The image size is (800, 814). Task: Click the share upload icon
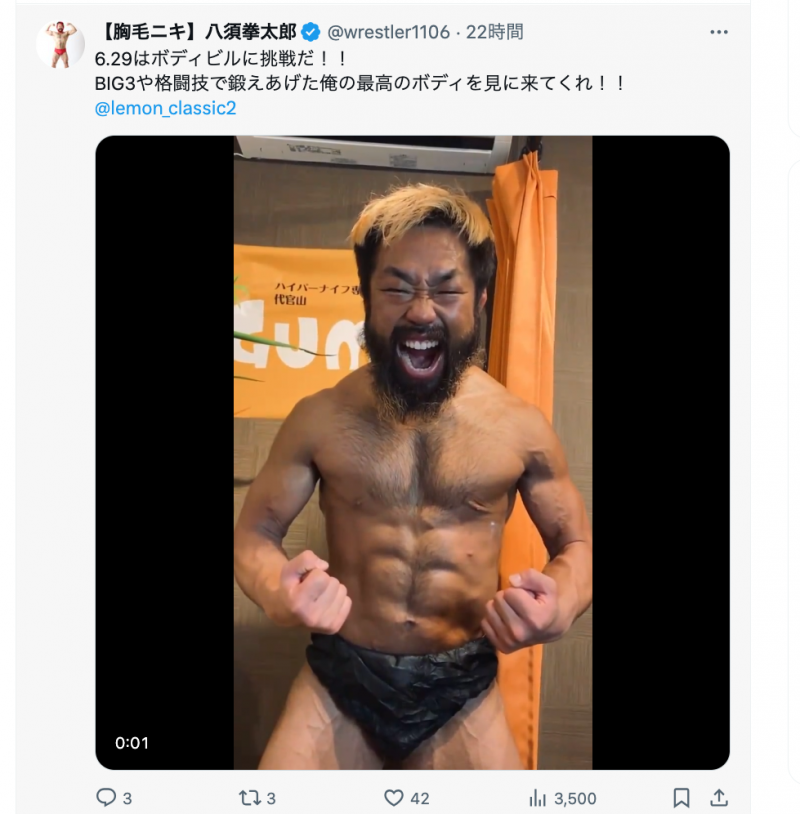(x=719, y=797)
